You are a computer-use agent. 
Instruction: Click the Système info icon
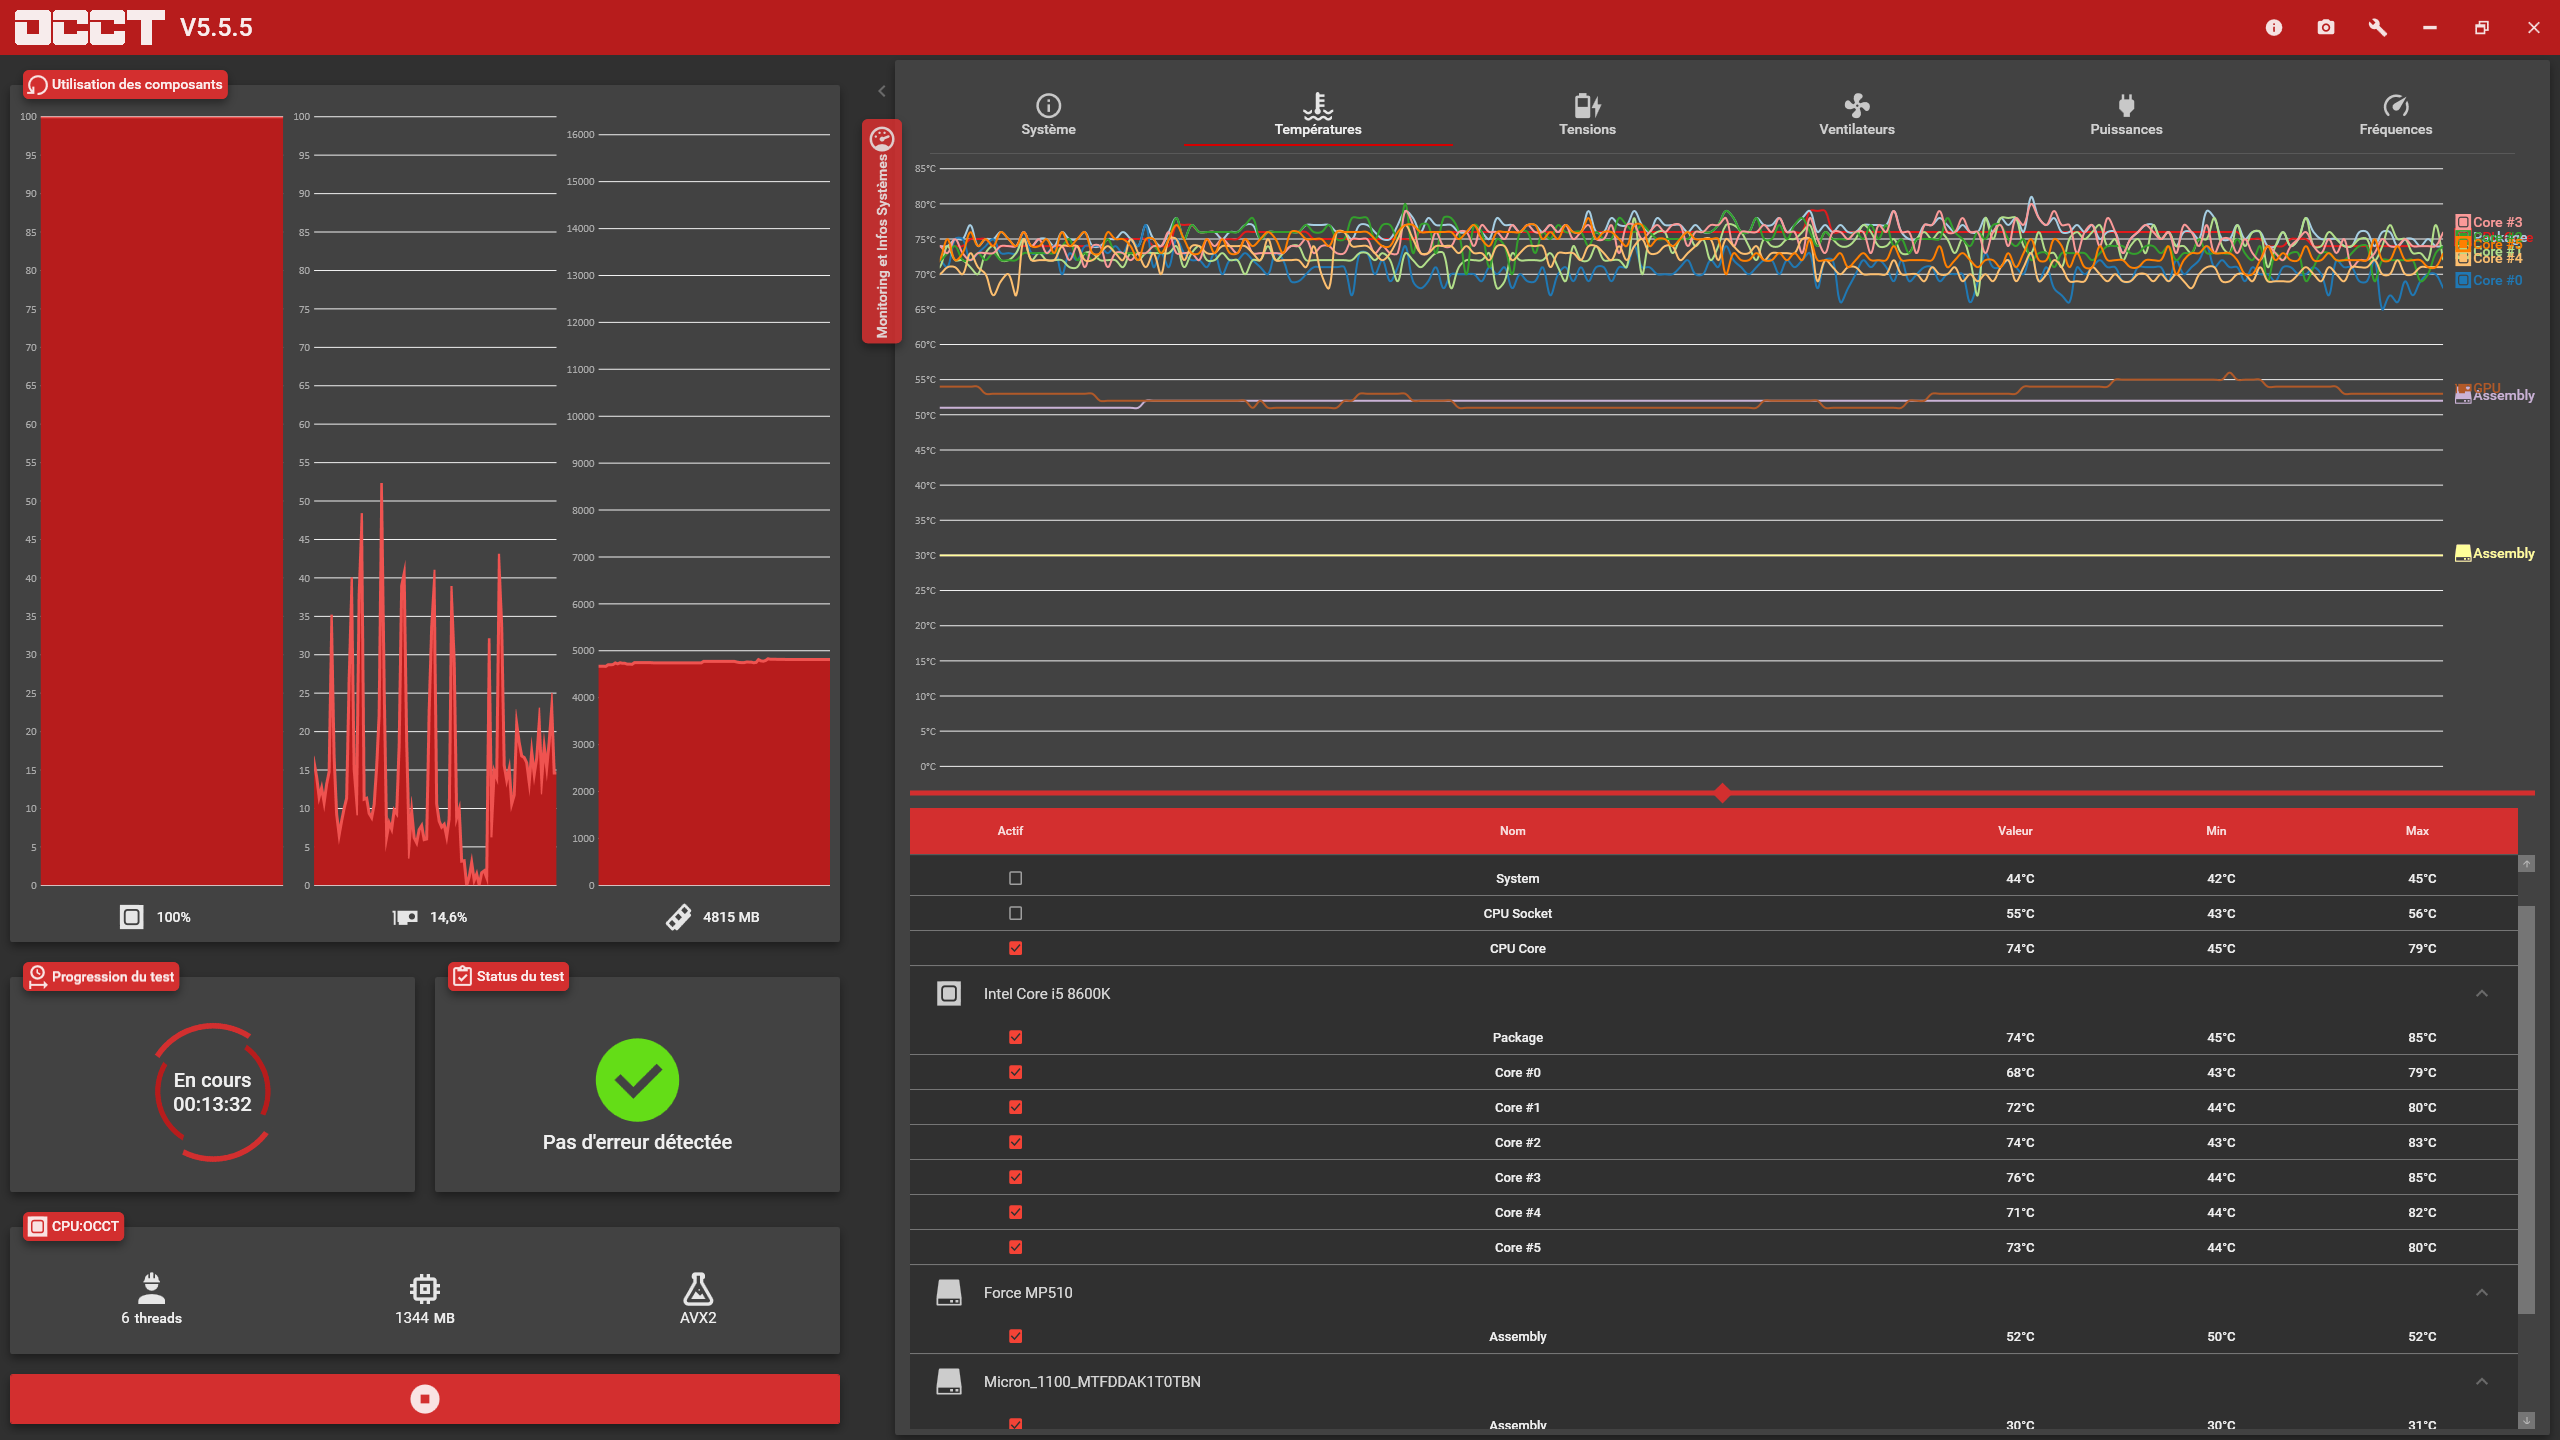[x=1048, y=106]
